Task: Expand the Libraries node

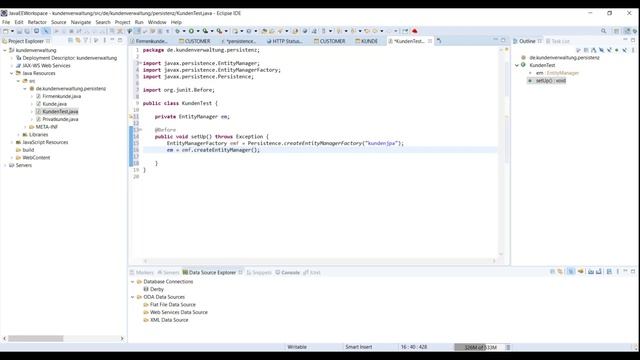Action: (x=18, y=135)
